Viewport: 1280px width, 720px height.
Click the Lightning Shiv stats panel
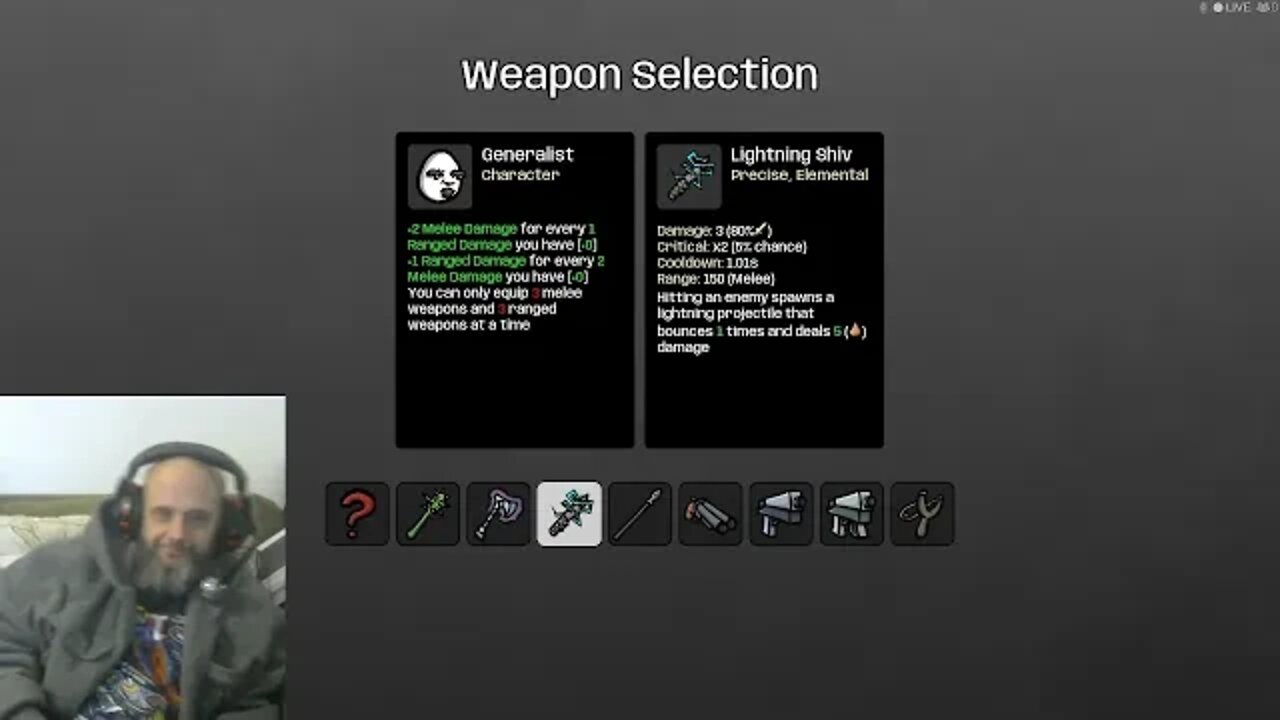click(x=764, y=290)
